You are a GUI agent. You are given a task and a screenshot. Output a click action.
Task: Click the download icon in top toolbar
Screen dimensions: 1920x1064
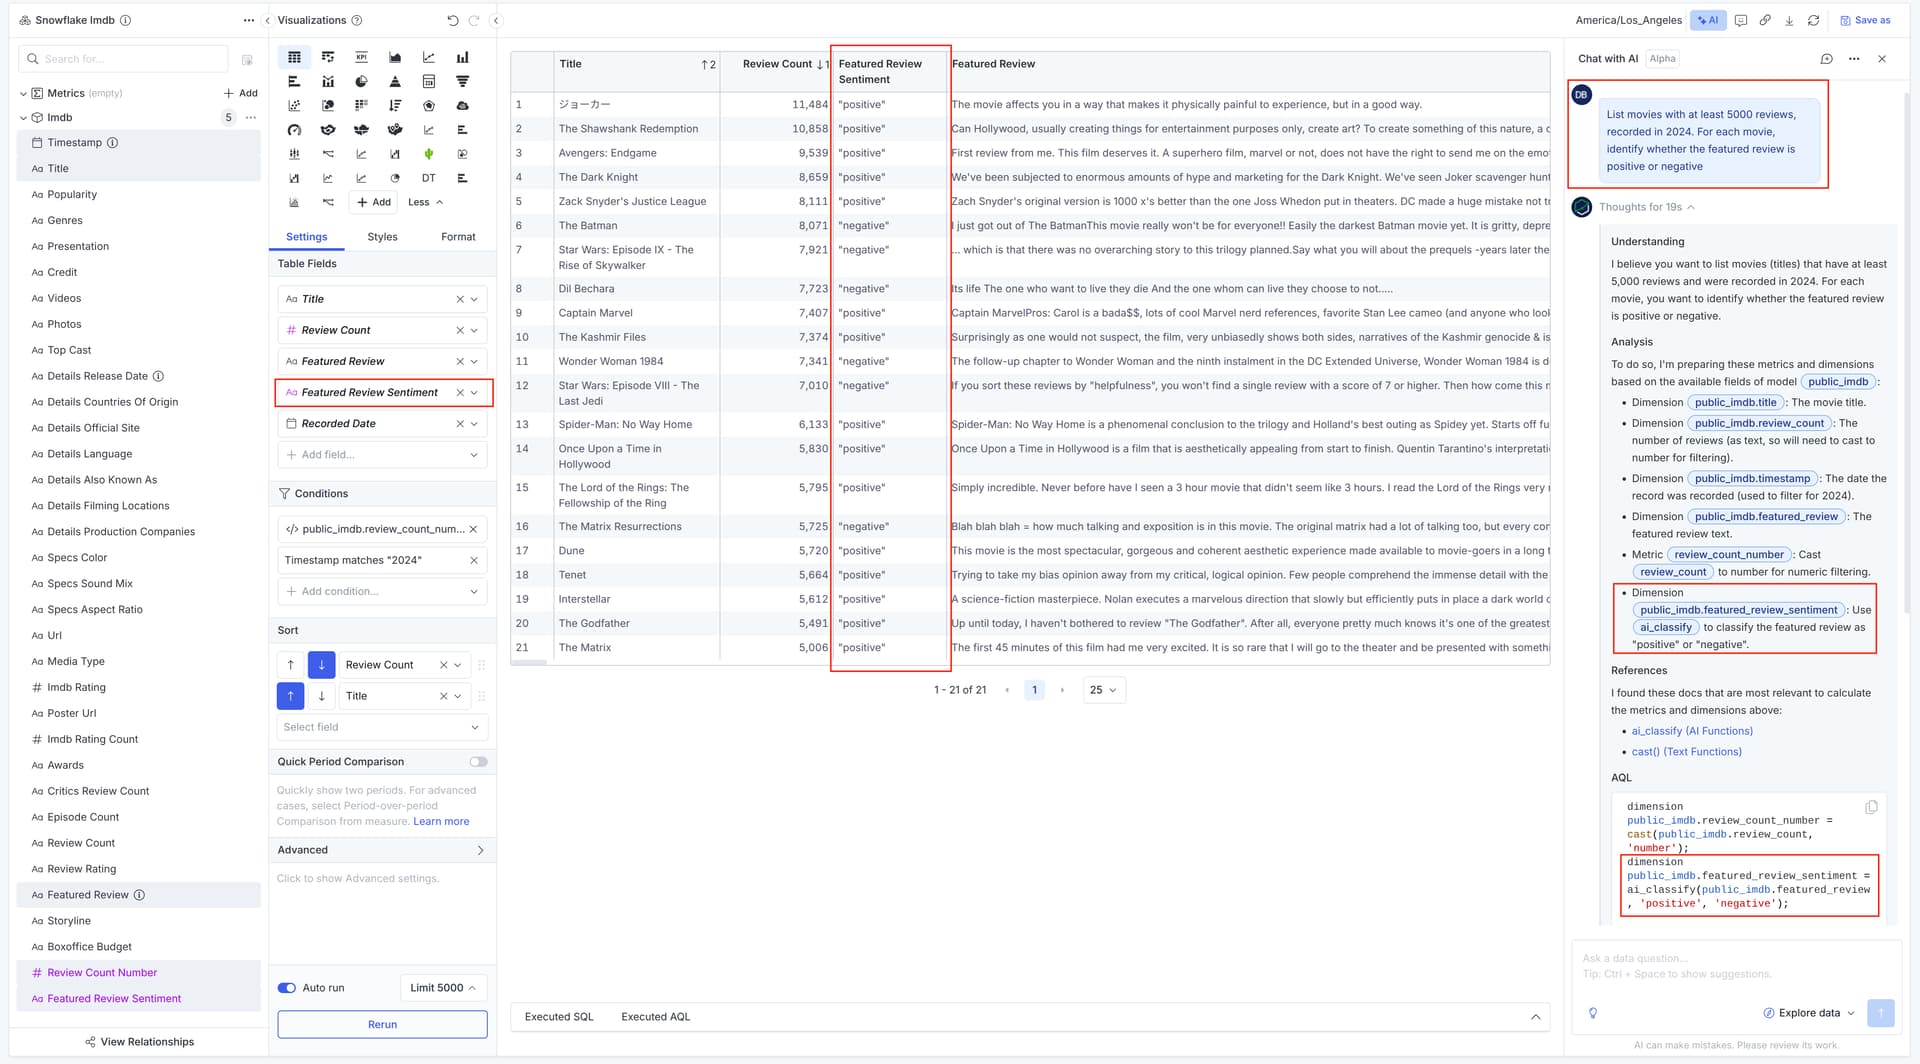coord(1789,20)
